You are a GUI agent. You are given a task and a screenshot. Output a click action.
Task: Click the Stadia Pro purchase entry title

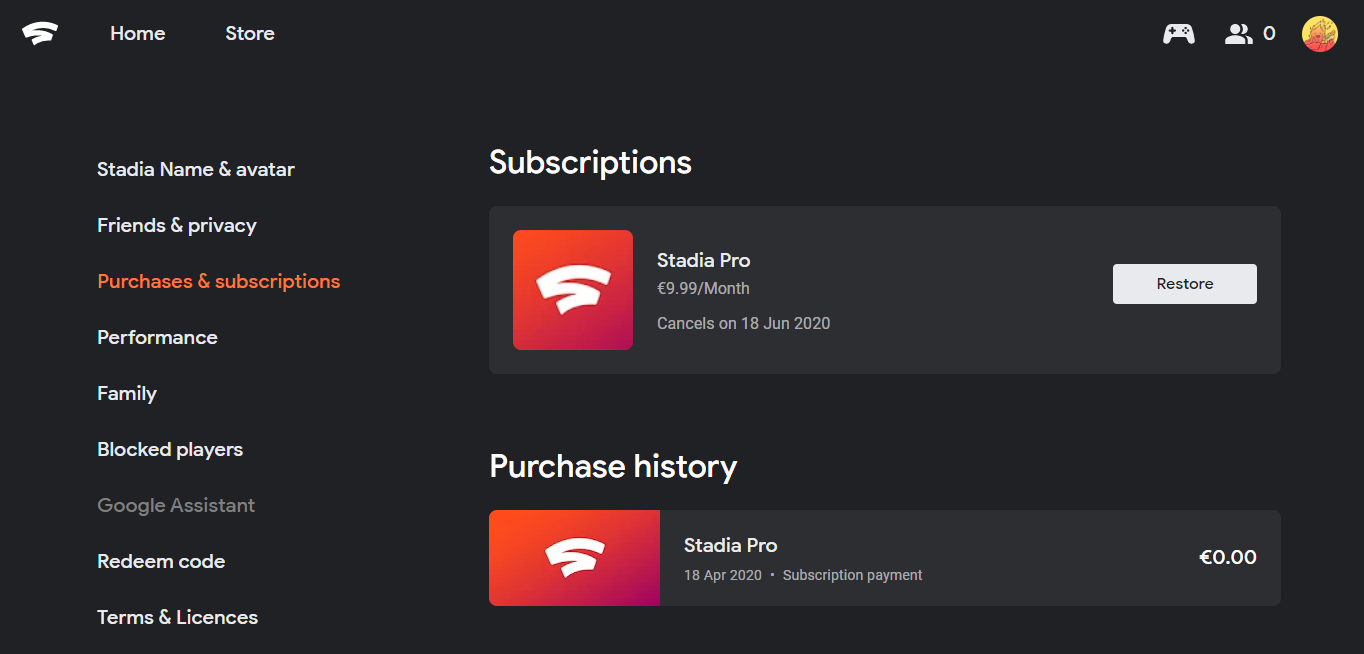[x=731, y=546]
